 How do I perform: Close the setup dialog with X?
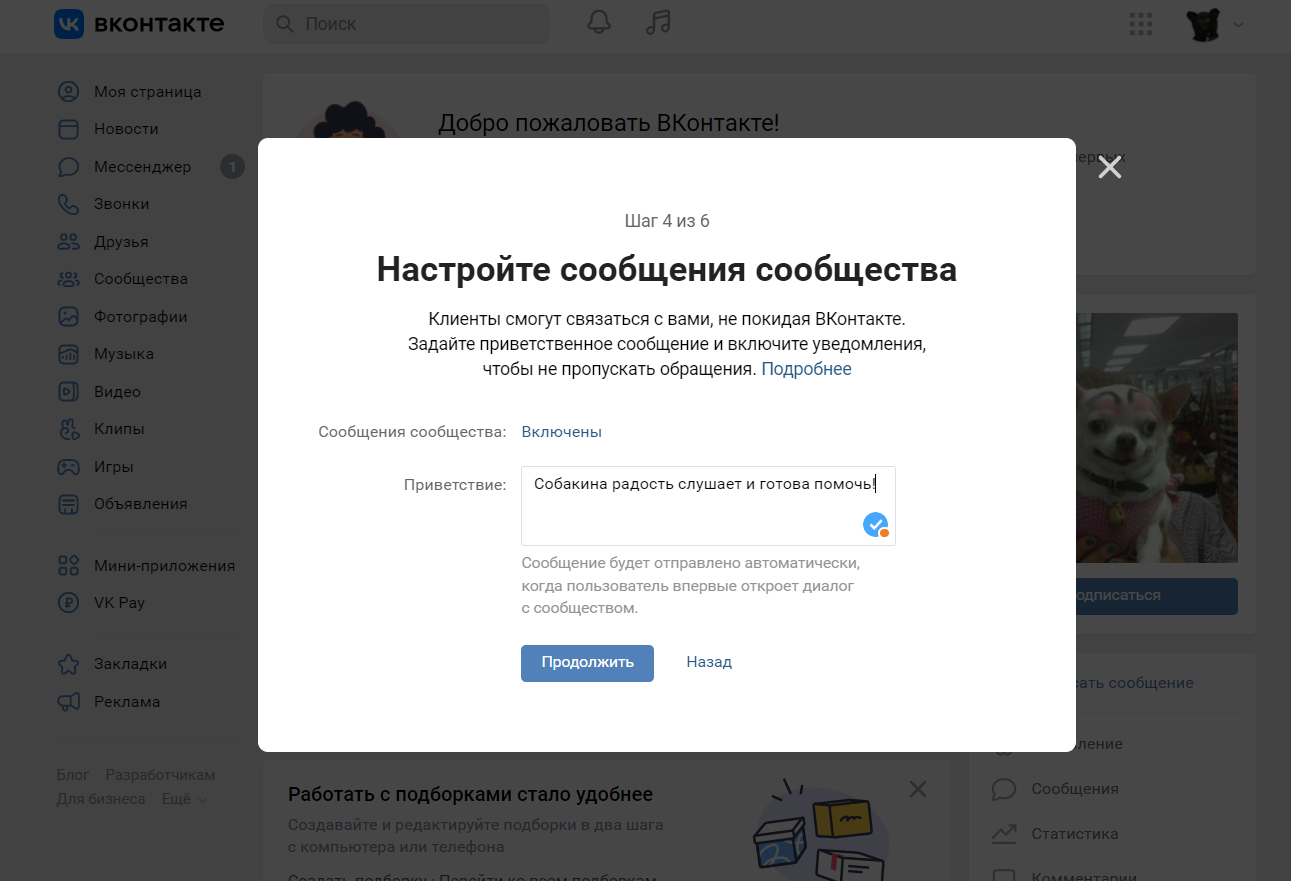point(1110,168)
